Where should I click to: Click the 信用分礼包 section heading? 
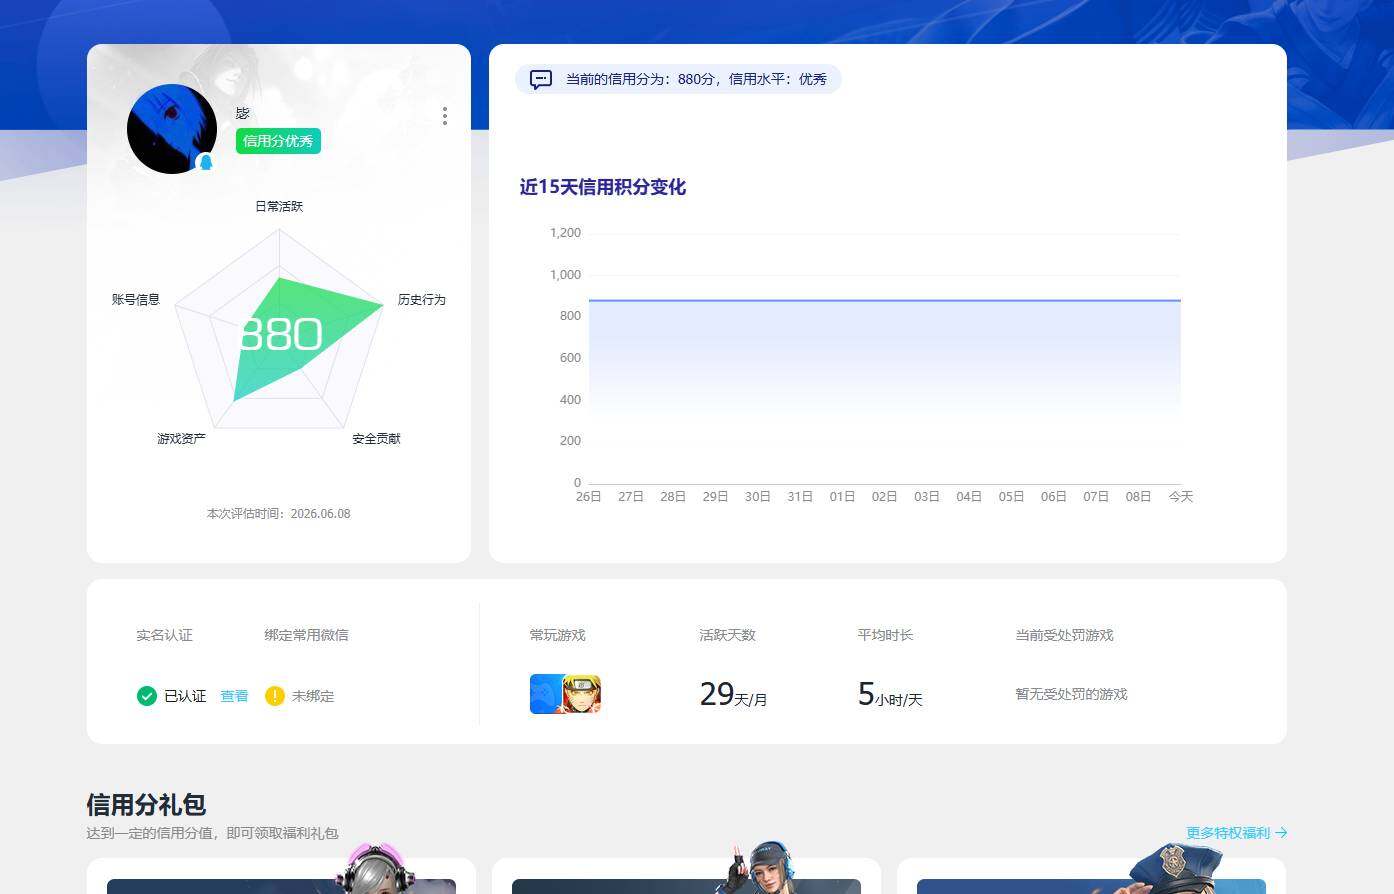(146, 805)
